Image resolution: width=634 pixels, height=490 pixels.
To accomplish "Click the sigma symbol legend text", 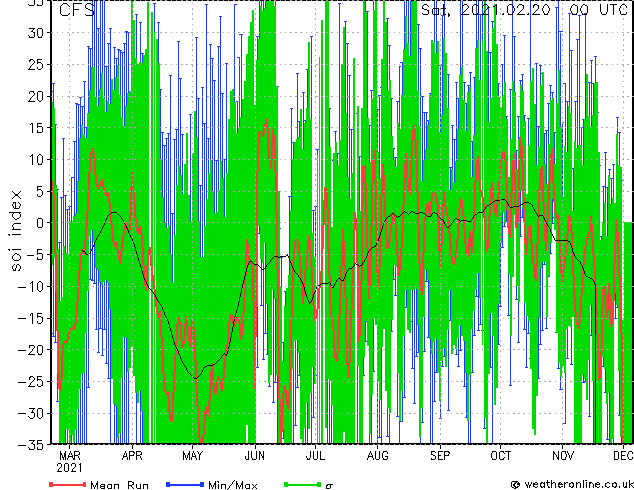I will [x=329, y=486].
